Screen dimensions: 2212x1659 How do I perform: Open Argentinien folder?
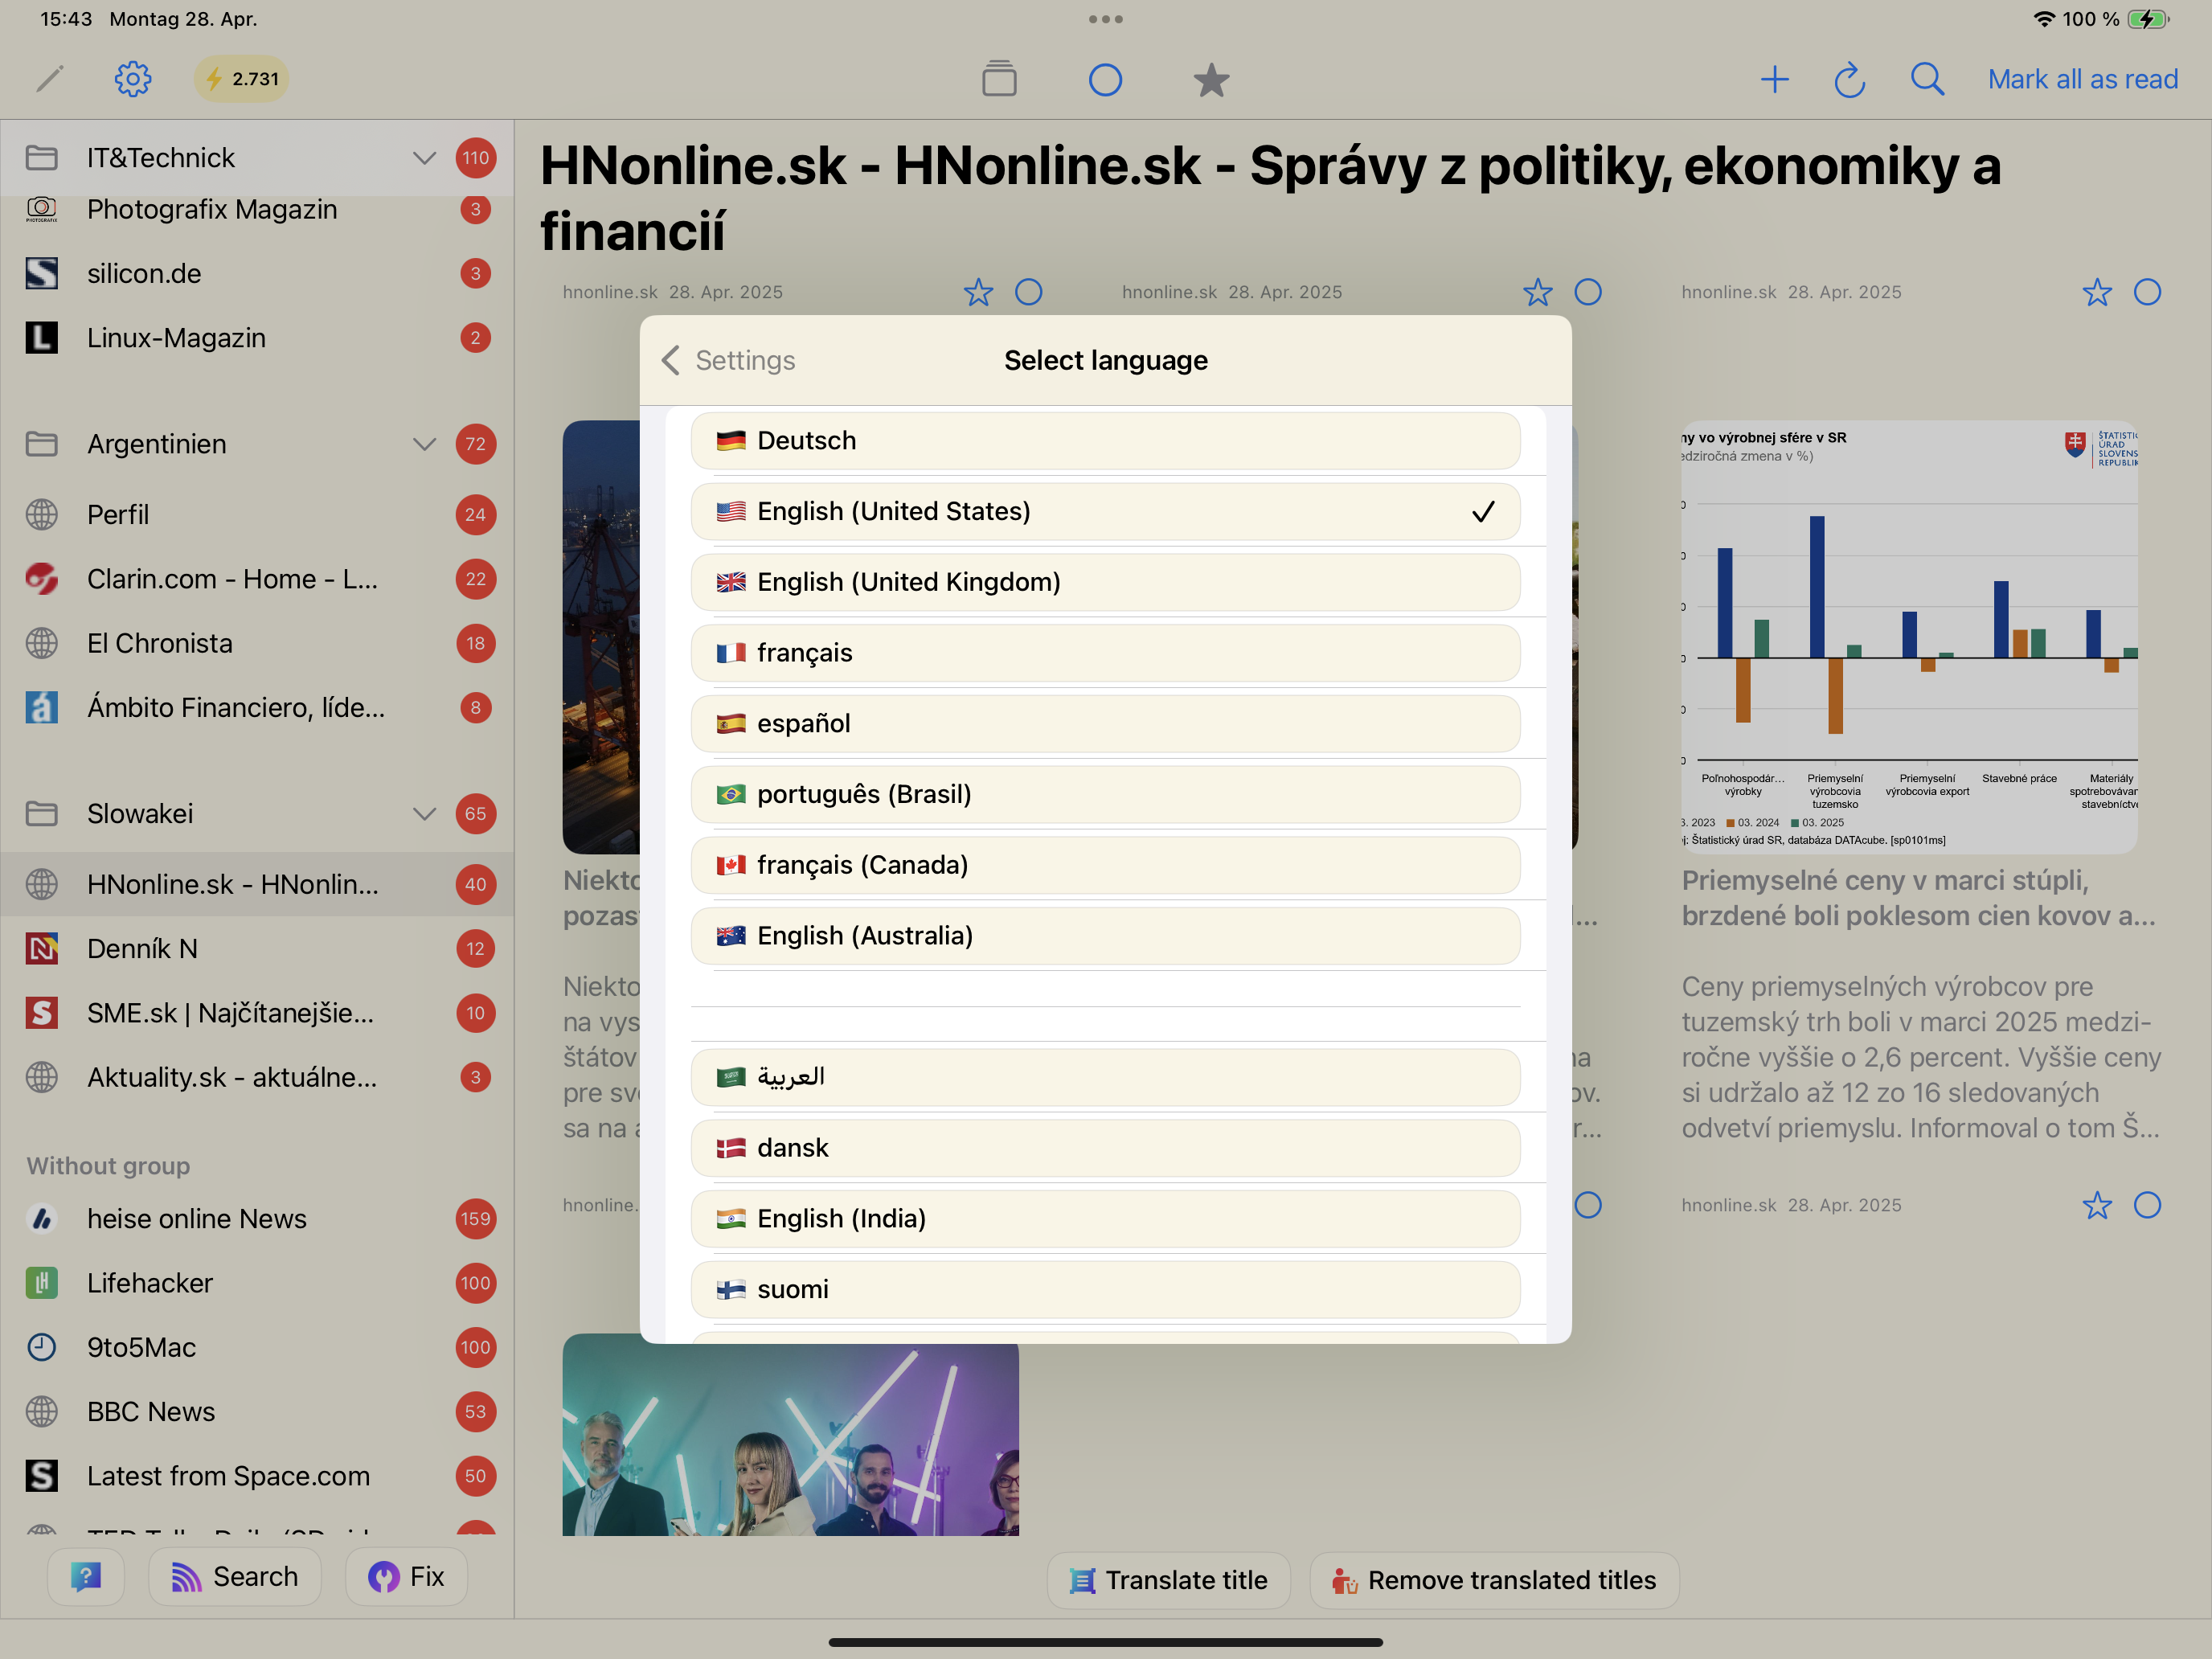(257, 444)
